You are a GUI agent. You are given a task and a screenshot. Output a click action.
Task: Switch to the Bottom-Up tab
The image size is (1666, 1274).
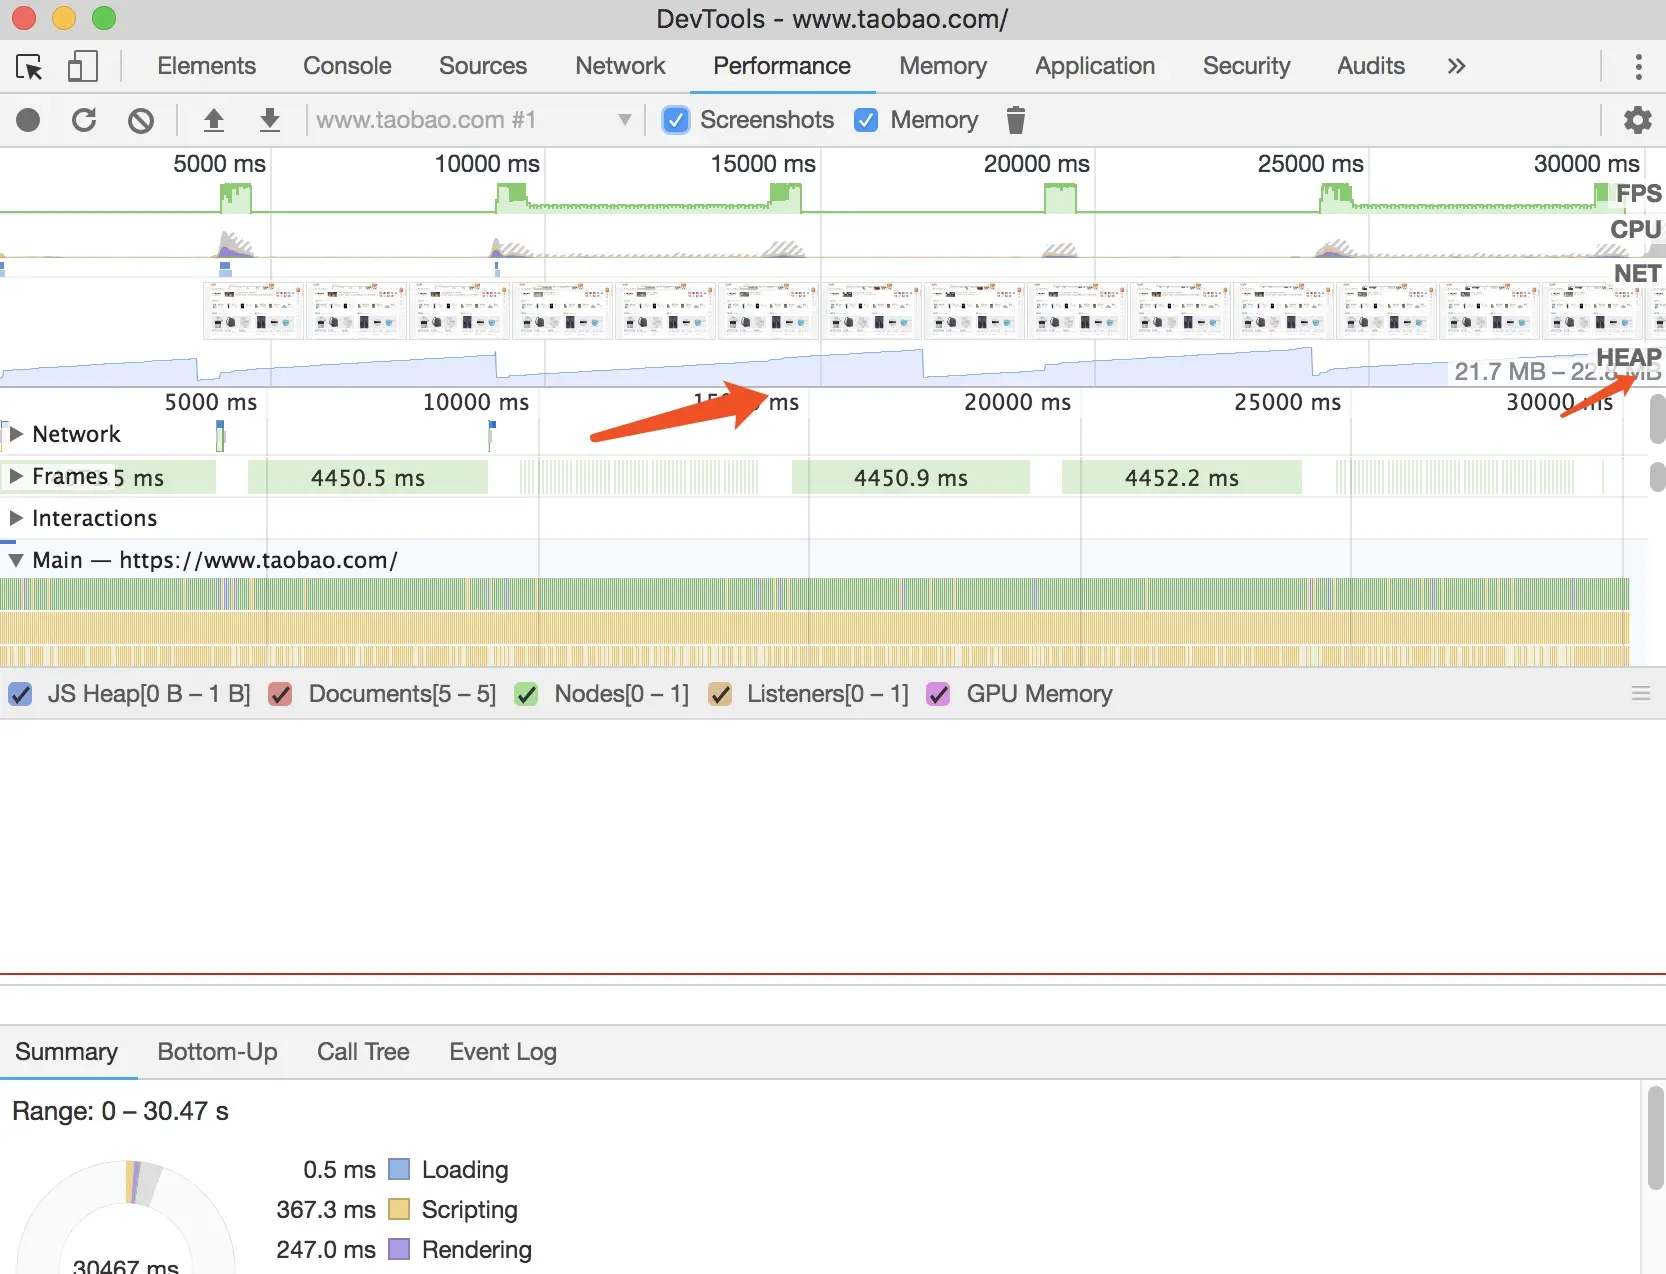(x=217, y=1052)
